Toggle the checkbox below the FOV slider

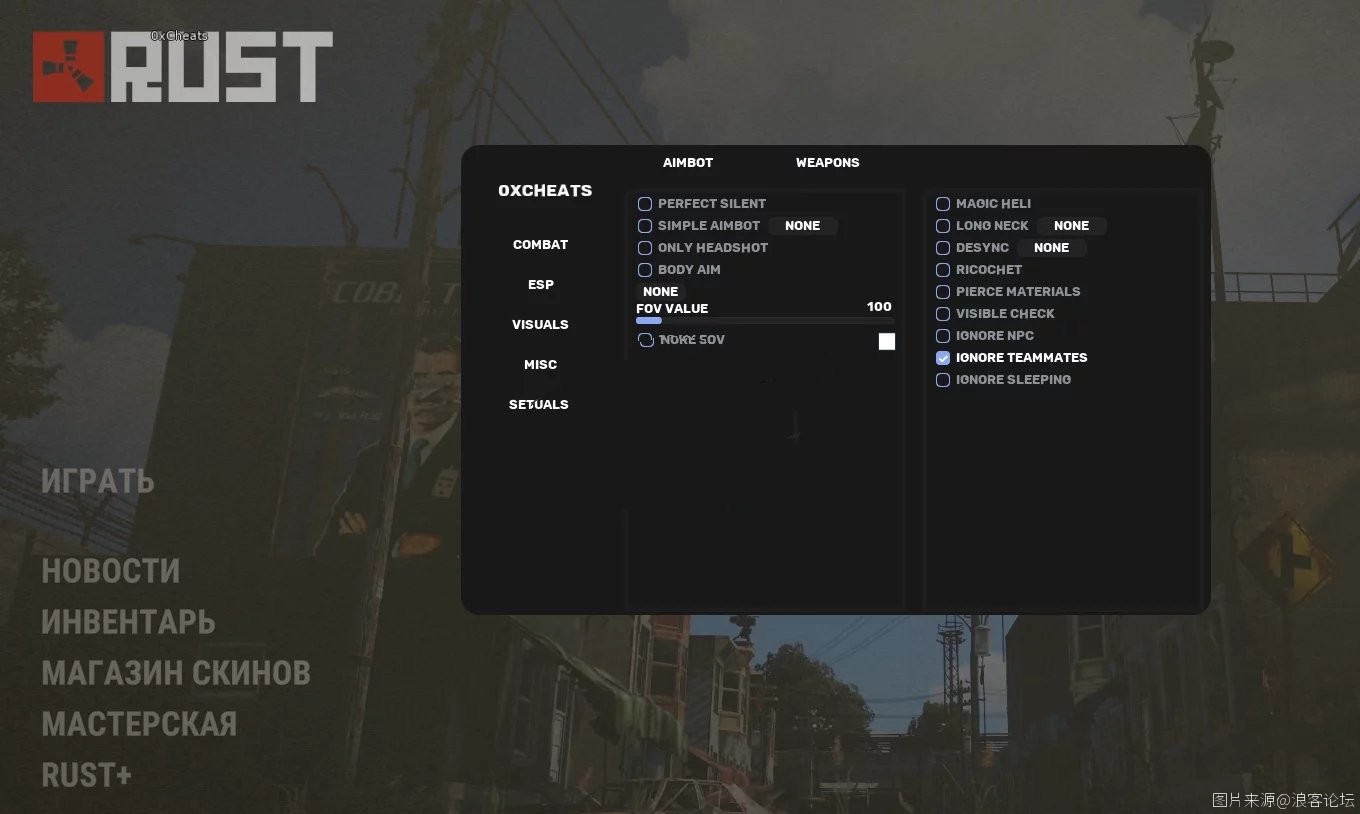click(646, 341)
